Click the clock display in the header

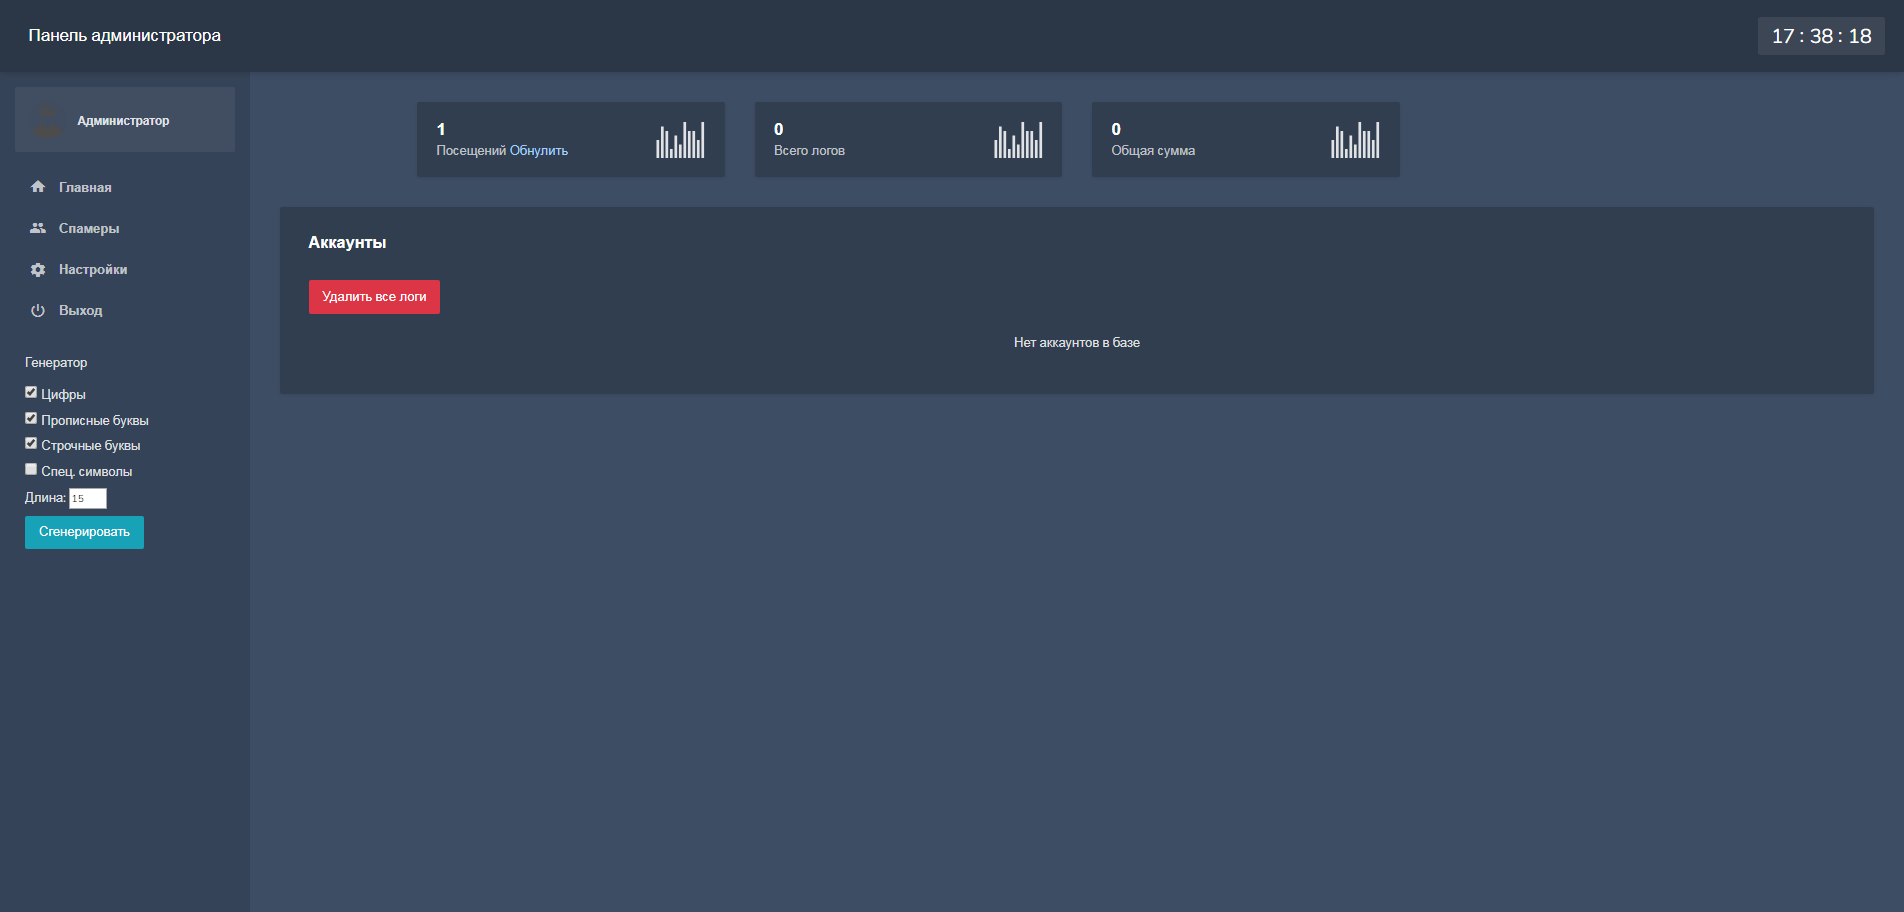[x=1821, y=36]
